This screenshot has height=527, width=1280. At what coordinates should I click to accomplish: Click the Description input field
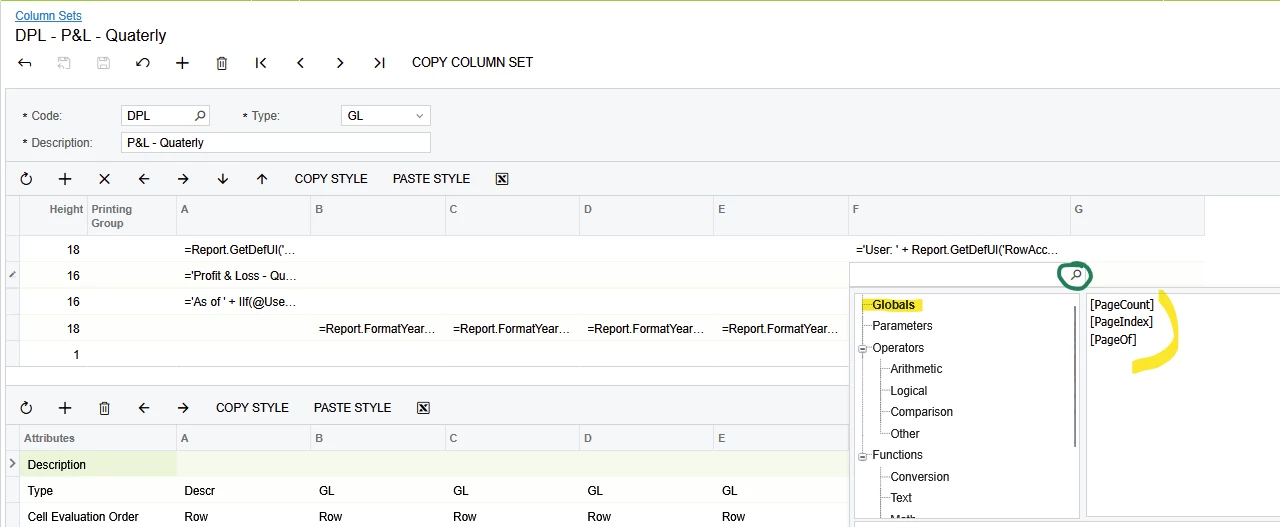[276, 143]
